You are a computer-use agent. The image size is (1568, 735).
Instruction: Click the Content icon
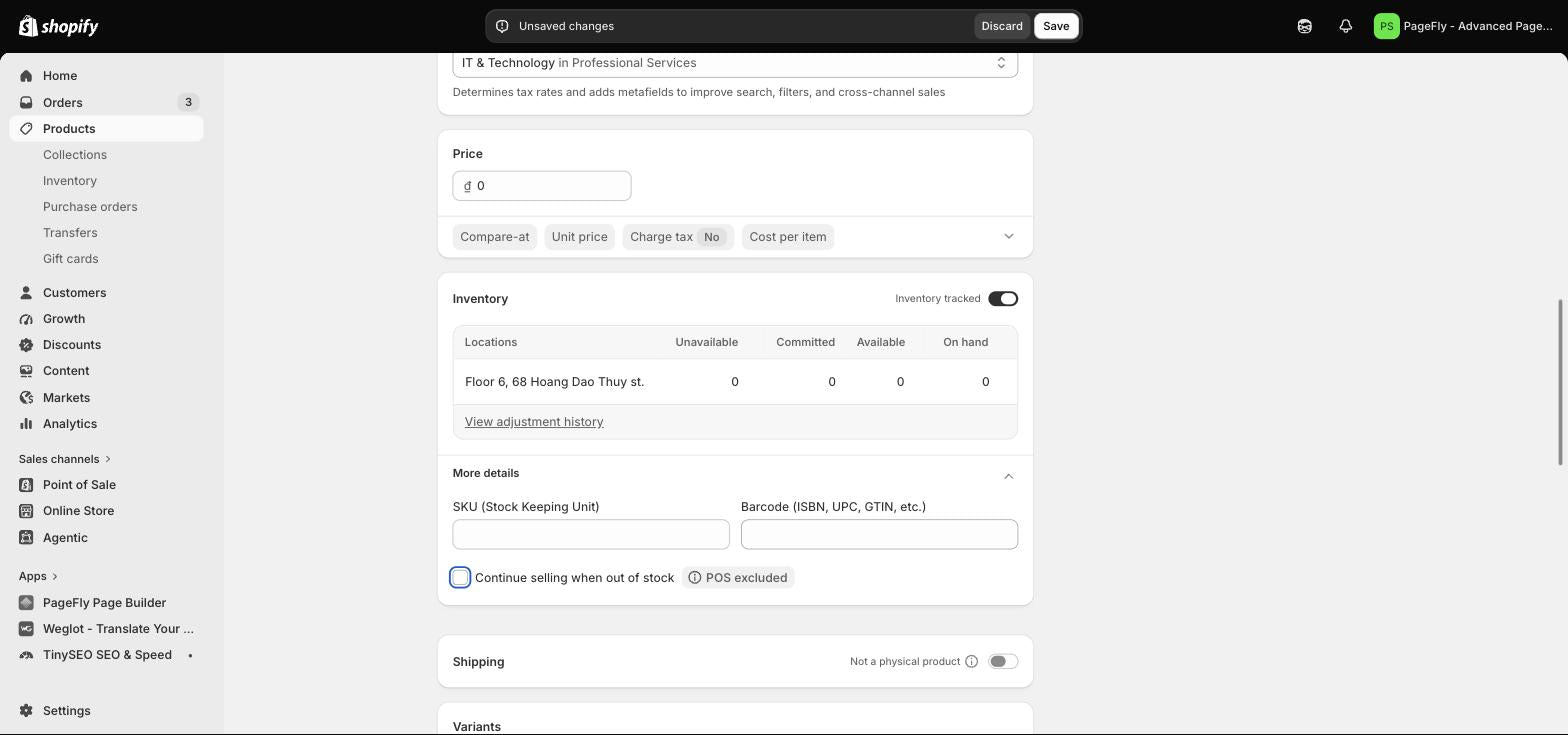click(26, 371)
